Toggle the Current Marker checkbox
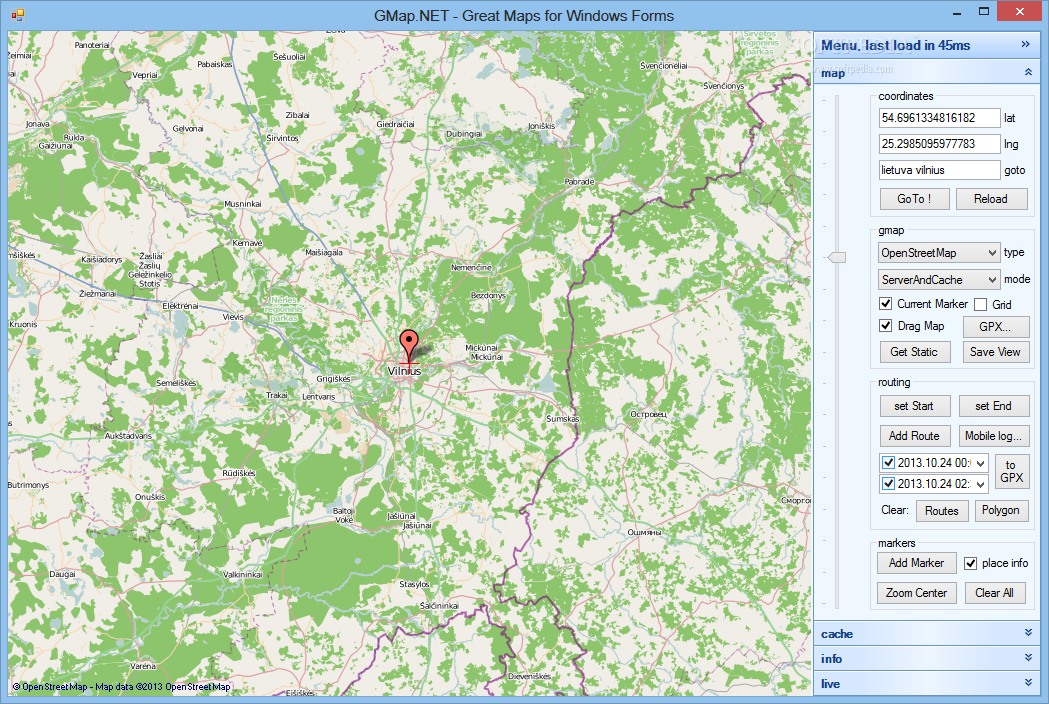Viewport: 1049px width, 704px height. pos(886,304)
